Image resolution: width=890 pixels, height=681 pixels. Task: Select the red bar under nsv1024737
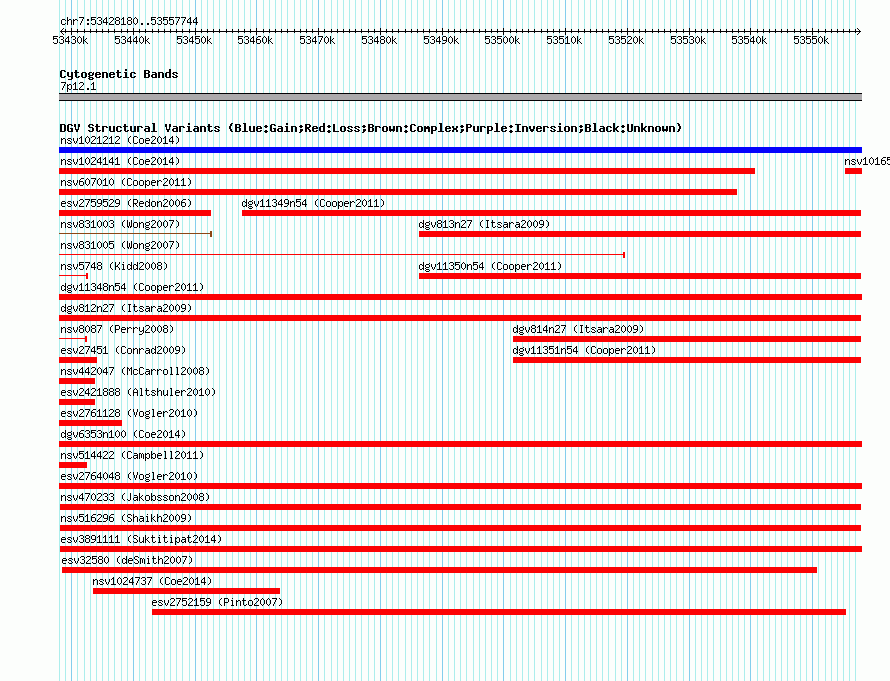pyautogui.click(x=186, y=591)
